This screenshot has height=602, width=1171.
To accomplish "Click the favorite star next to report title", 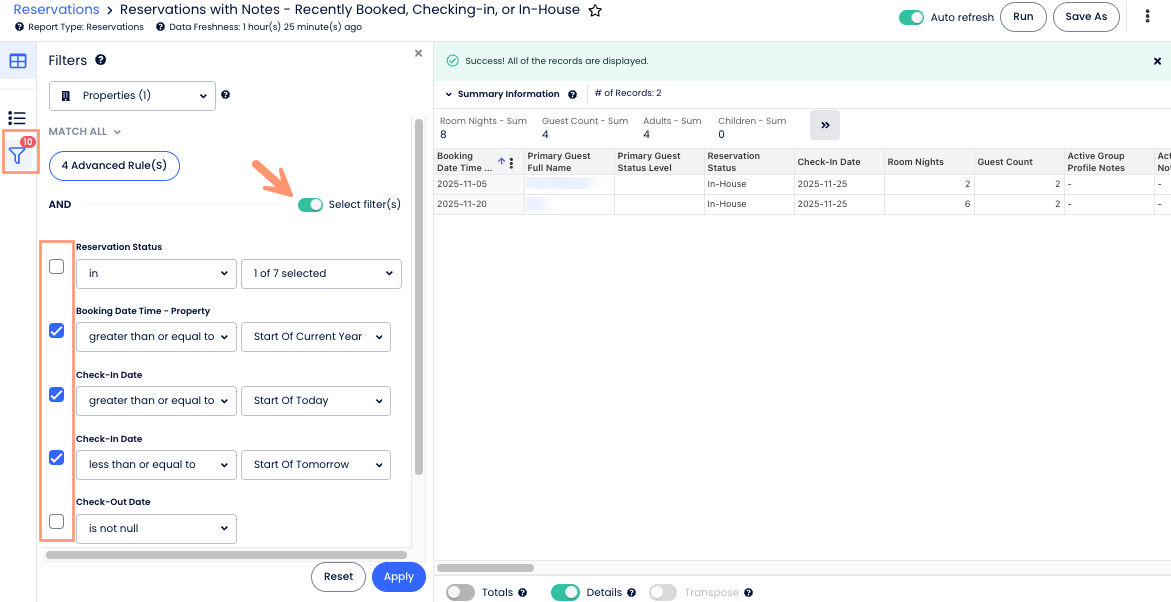I will (x=595, y=11).
